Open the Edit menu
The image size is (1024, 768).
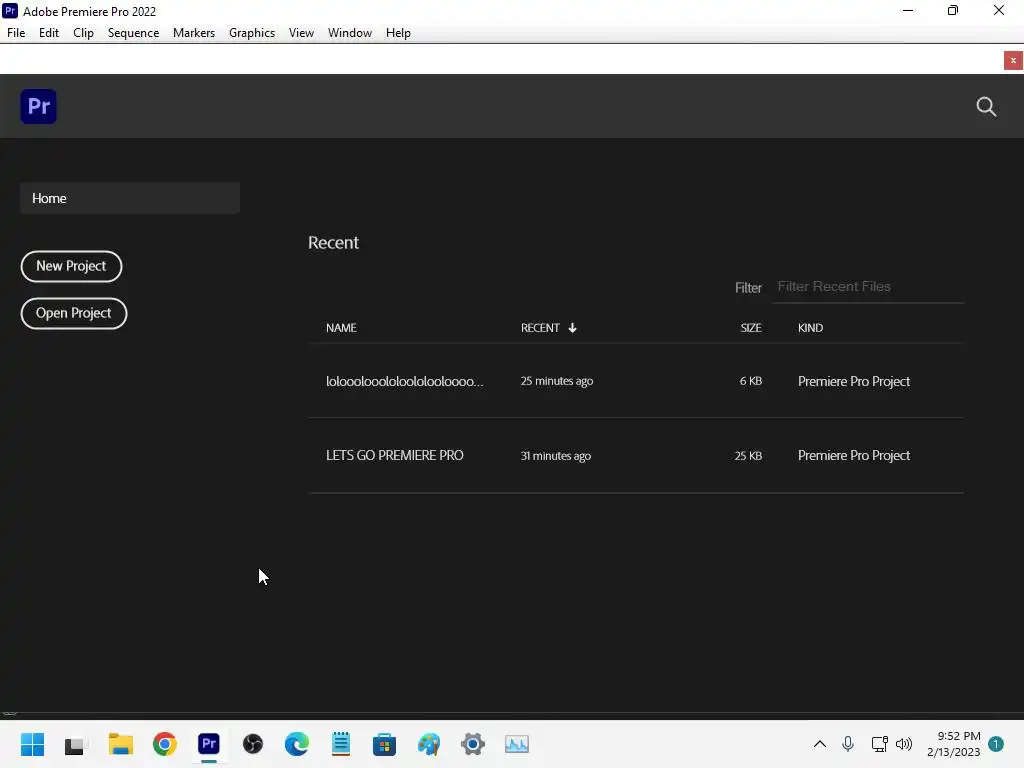coord(49,33)
